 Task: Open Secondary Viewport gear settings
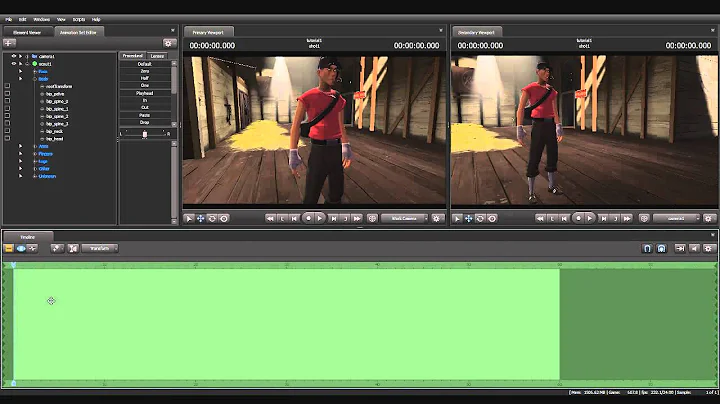(x=708, y=219)
